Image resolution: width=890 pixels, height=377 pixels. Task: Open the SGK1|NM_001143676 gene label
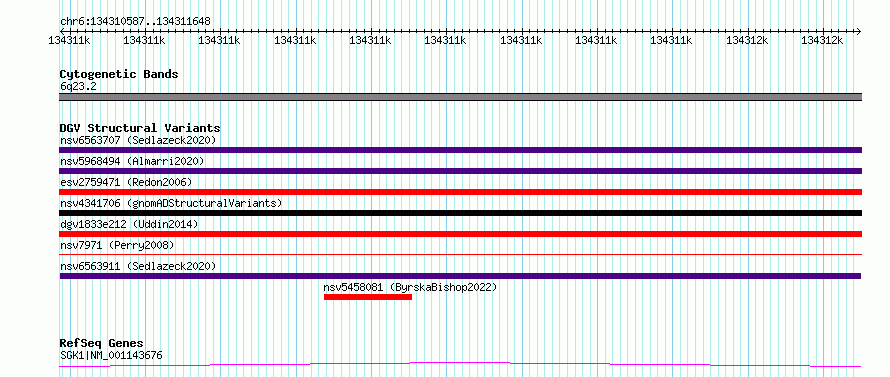(x=111, y=356)
